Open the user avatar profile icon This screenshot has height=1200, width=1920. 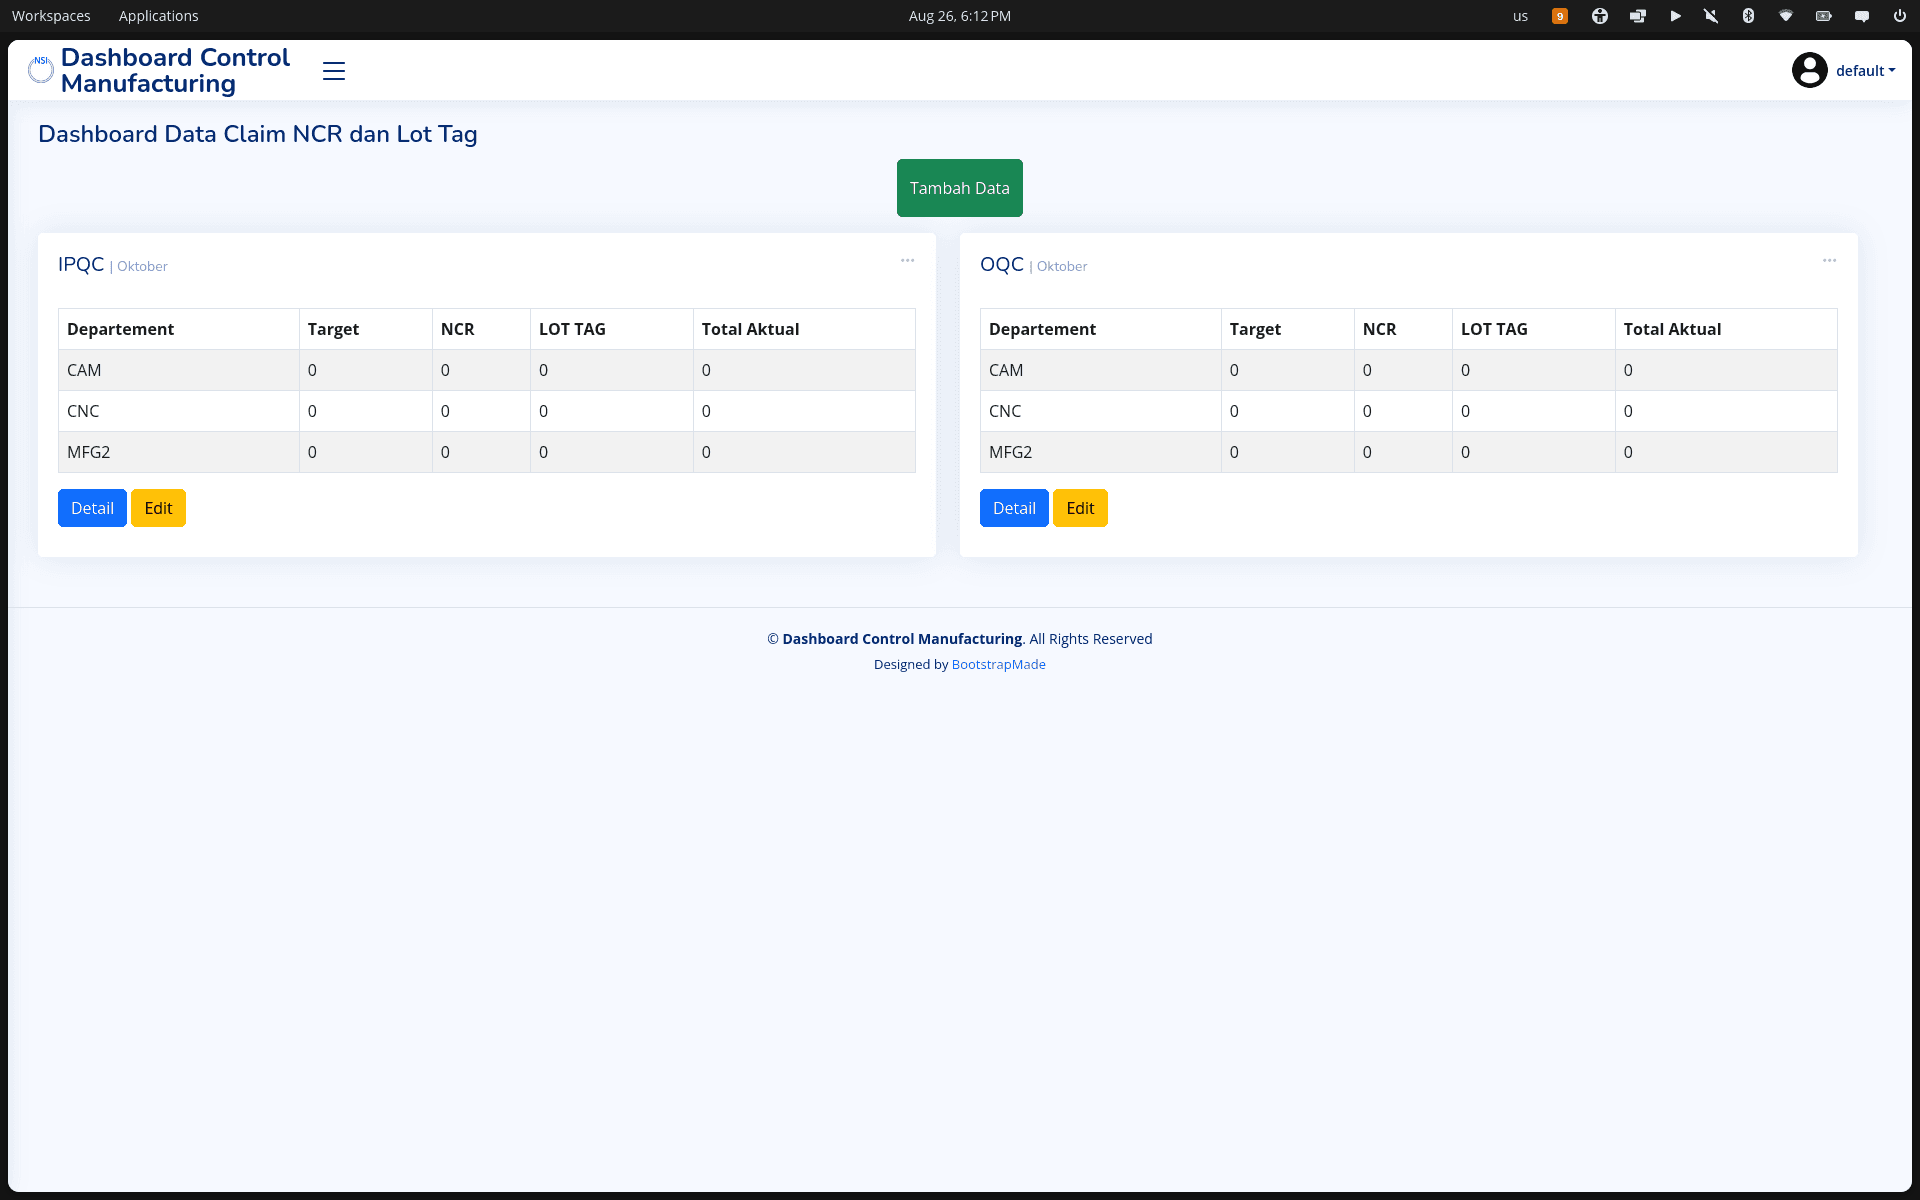click(x=1809, y=70)
